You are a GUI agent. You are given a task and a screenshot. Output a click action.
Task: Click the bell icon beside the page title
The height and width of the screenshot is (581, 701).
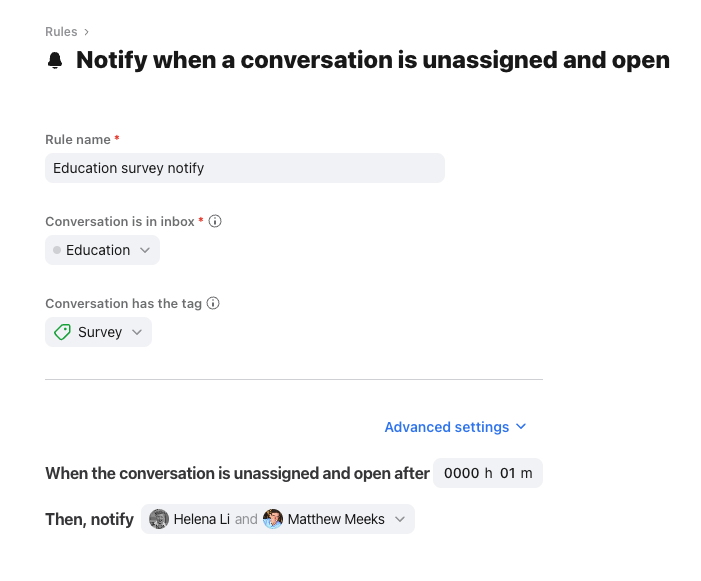pyautogui.click(x=55, y=61)
